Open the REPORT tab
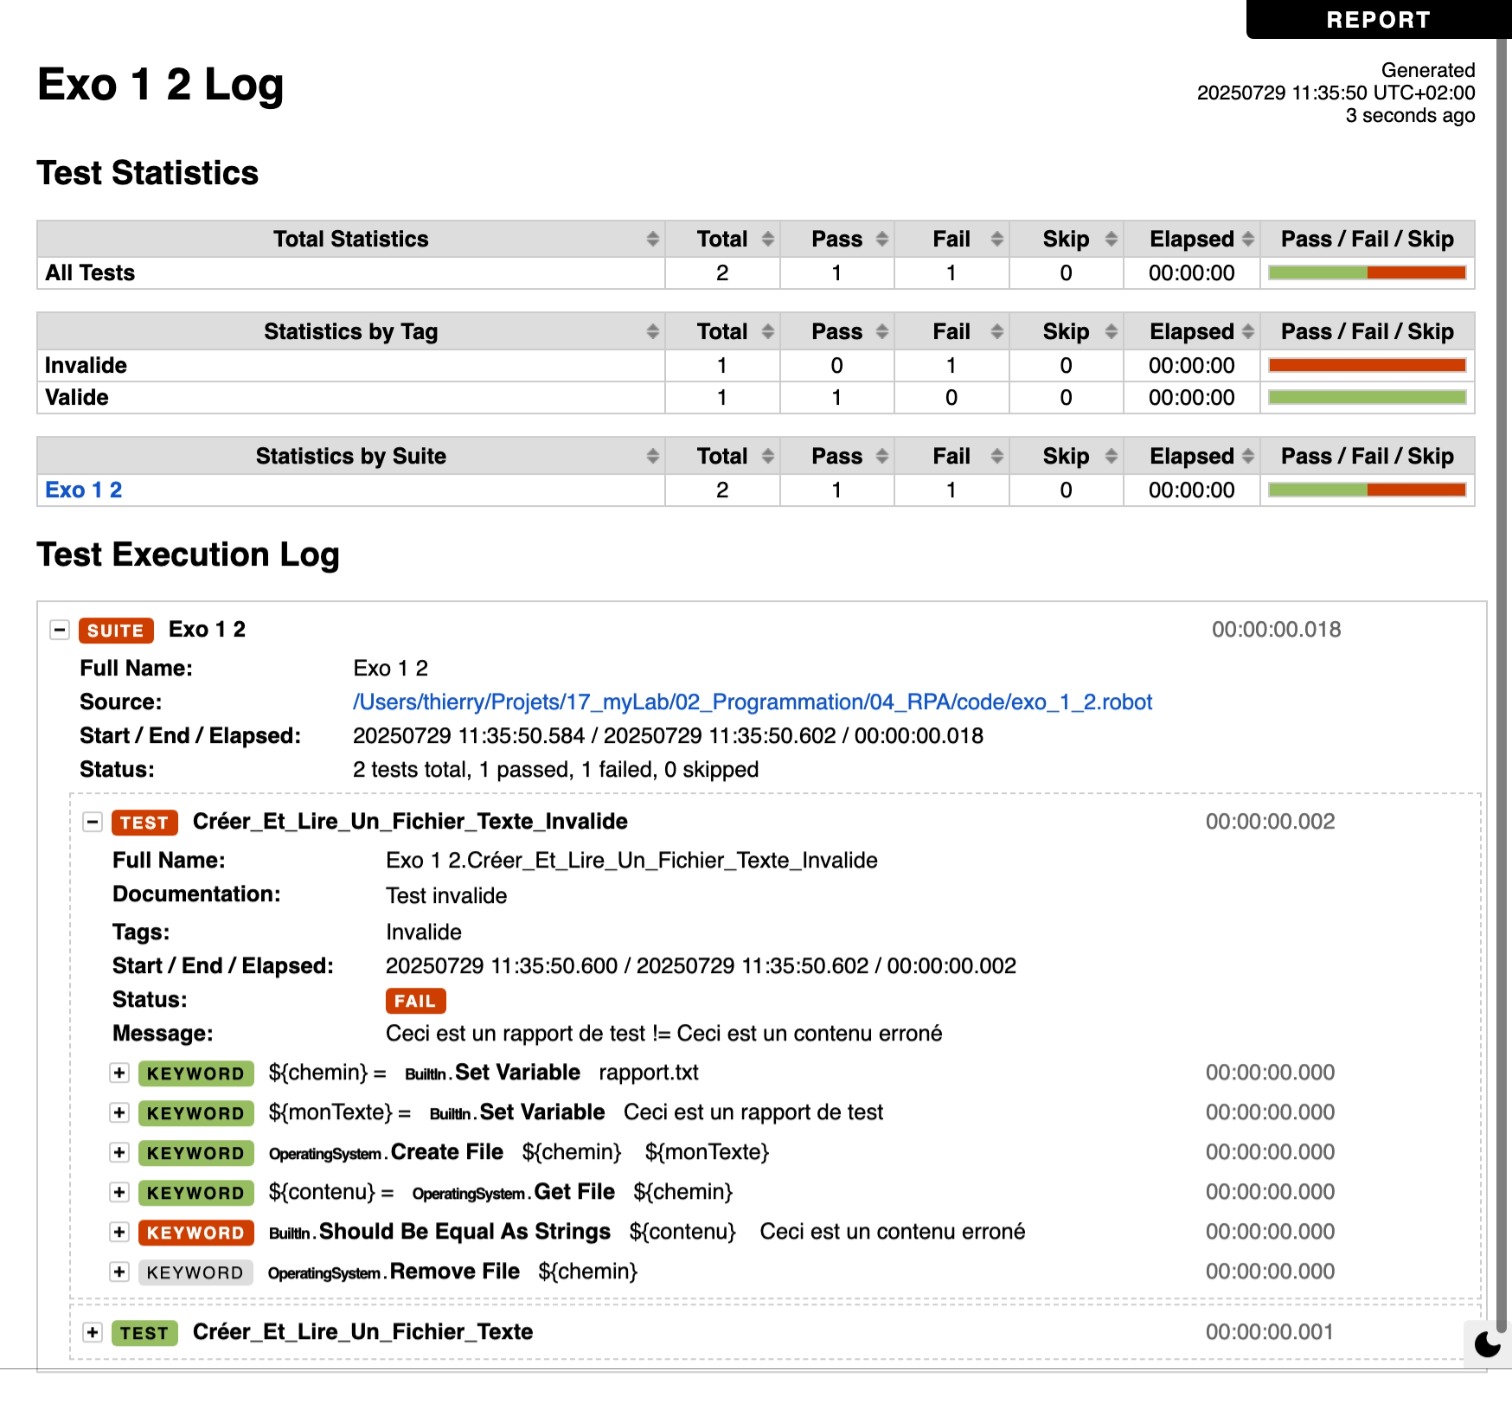The height and width of the screenshot is (1401, 1512). point(1378,20)
